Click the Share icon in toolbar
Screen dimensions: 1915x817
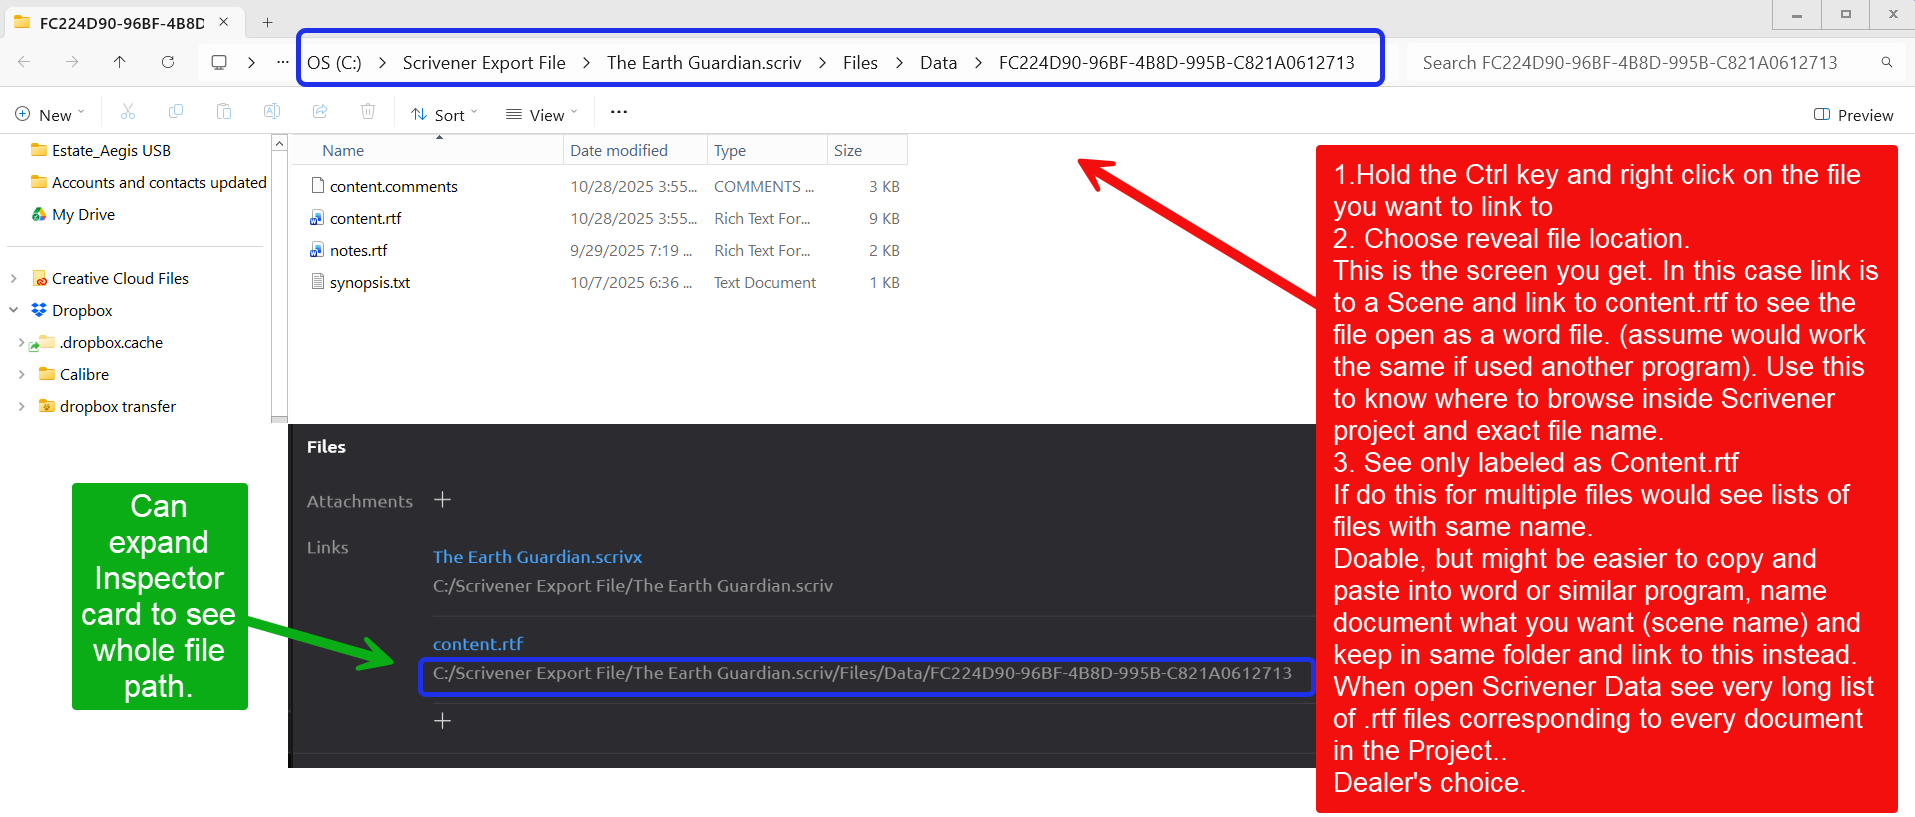[320, 112]
